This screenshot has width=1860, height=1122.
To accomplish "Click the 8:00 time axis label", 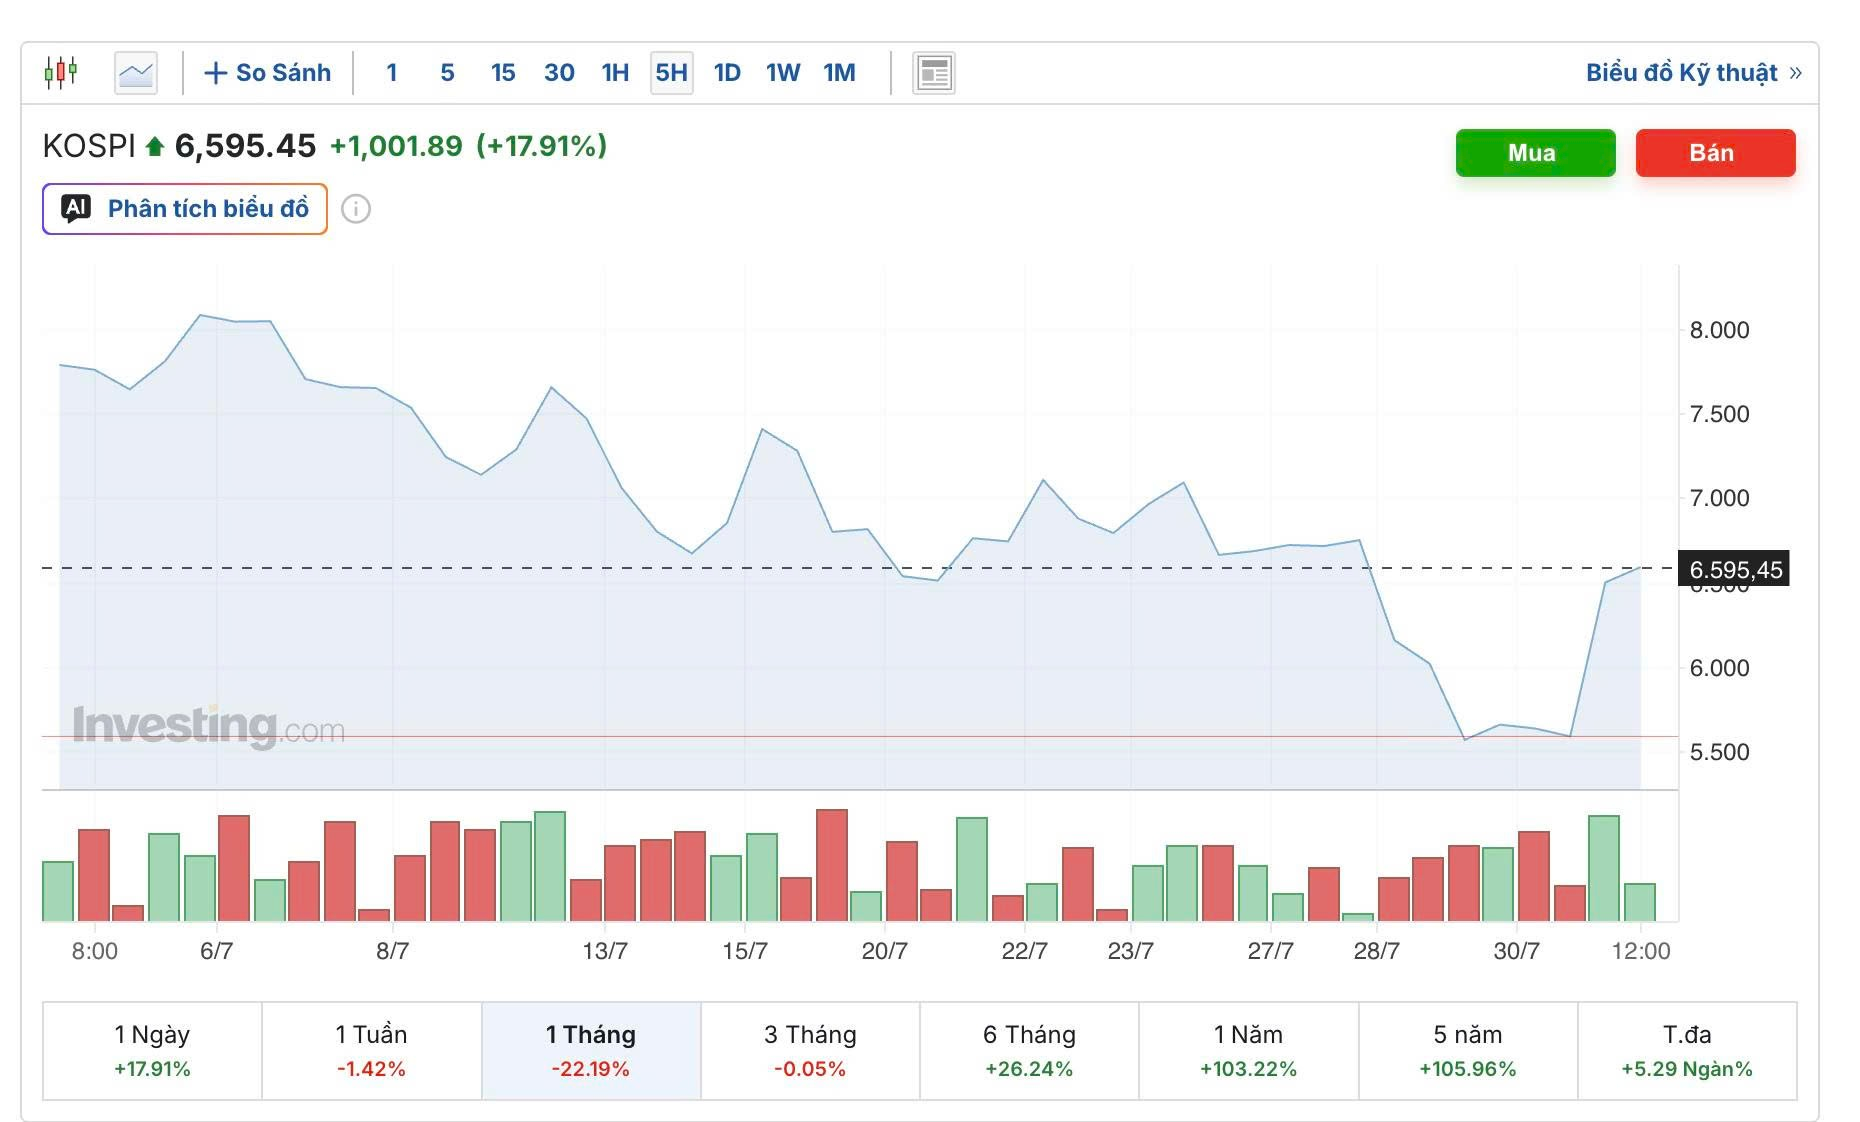I will click(x=95, y=951).
